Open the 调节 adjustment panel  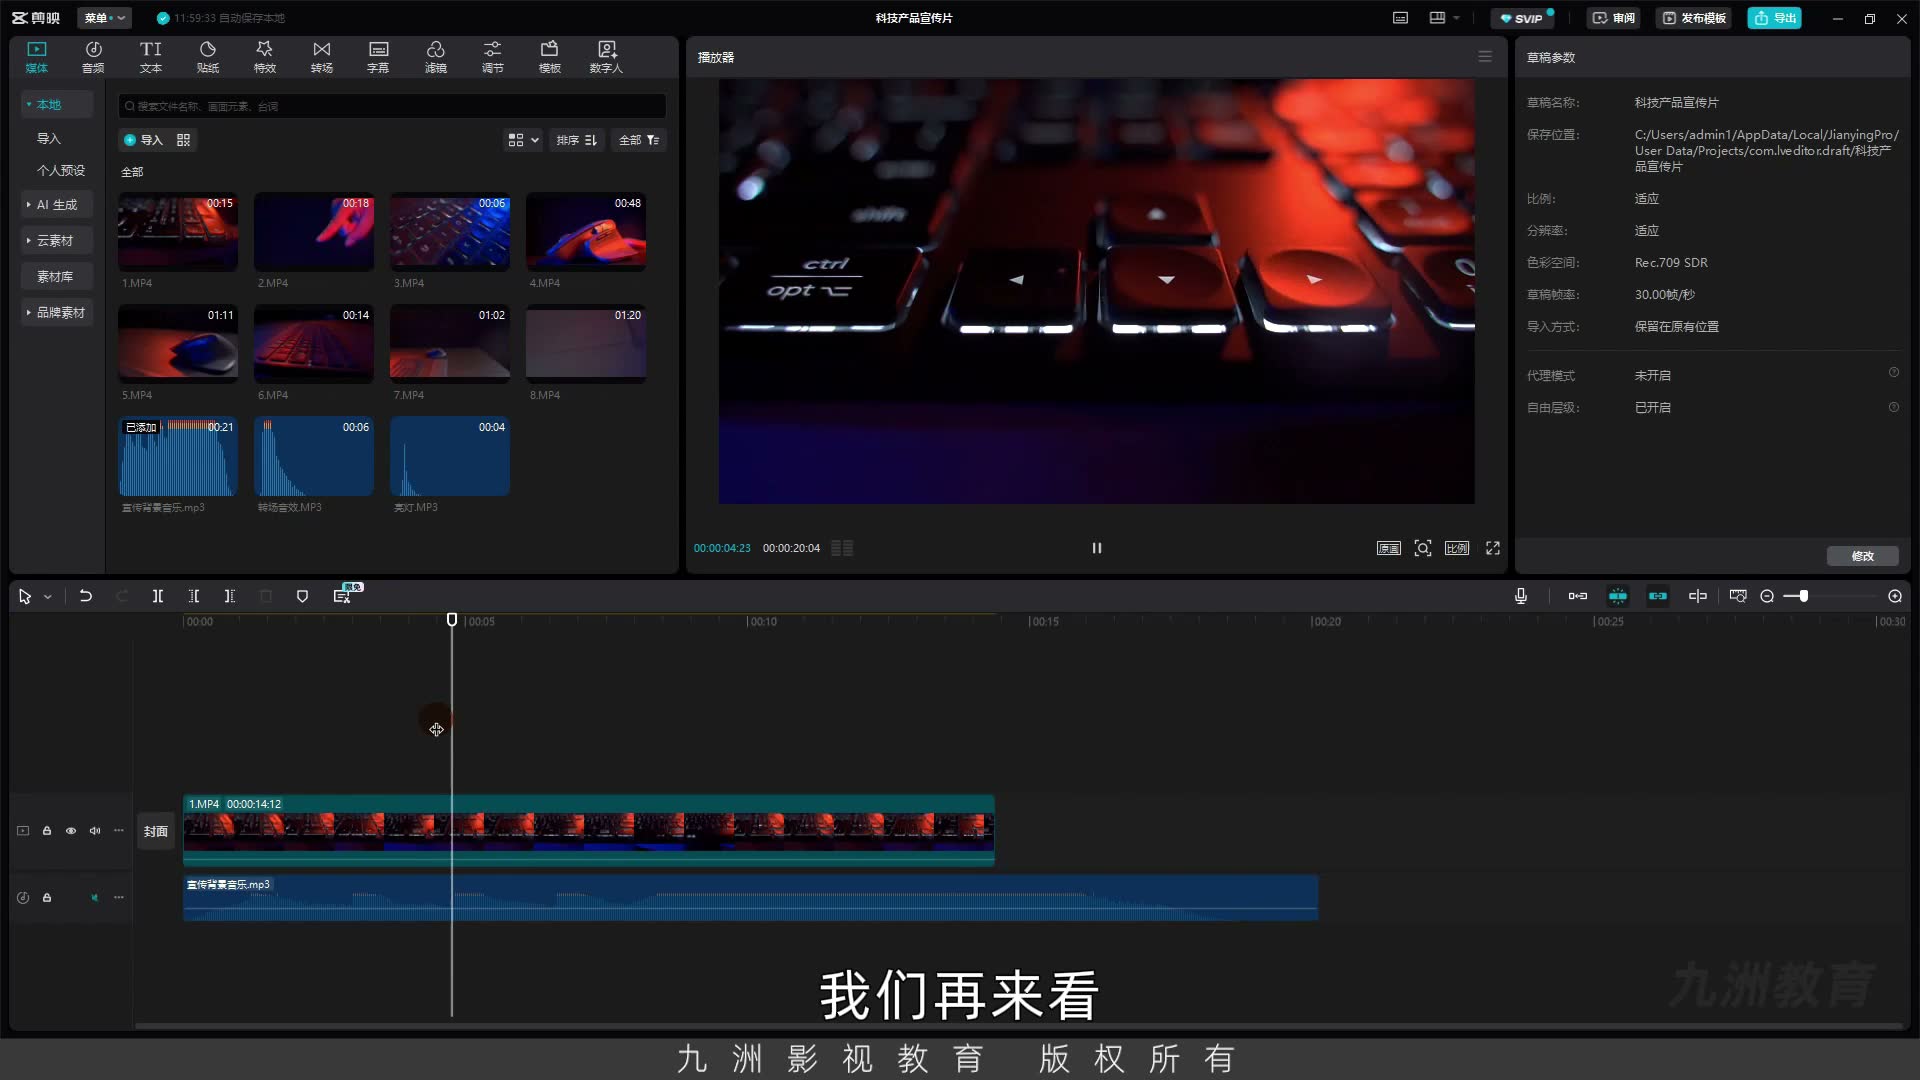[x=493, y=57]
